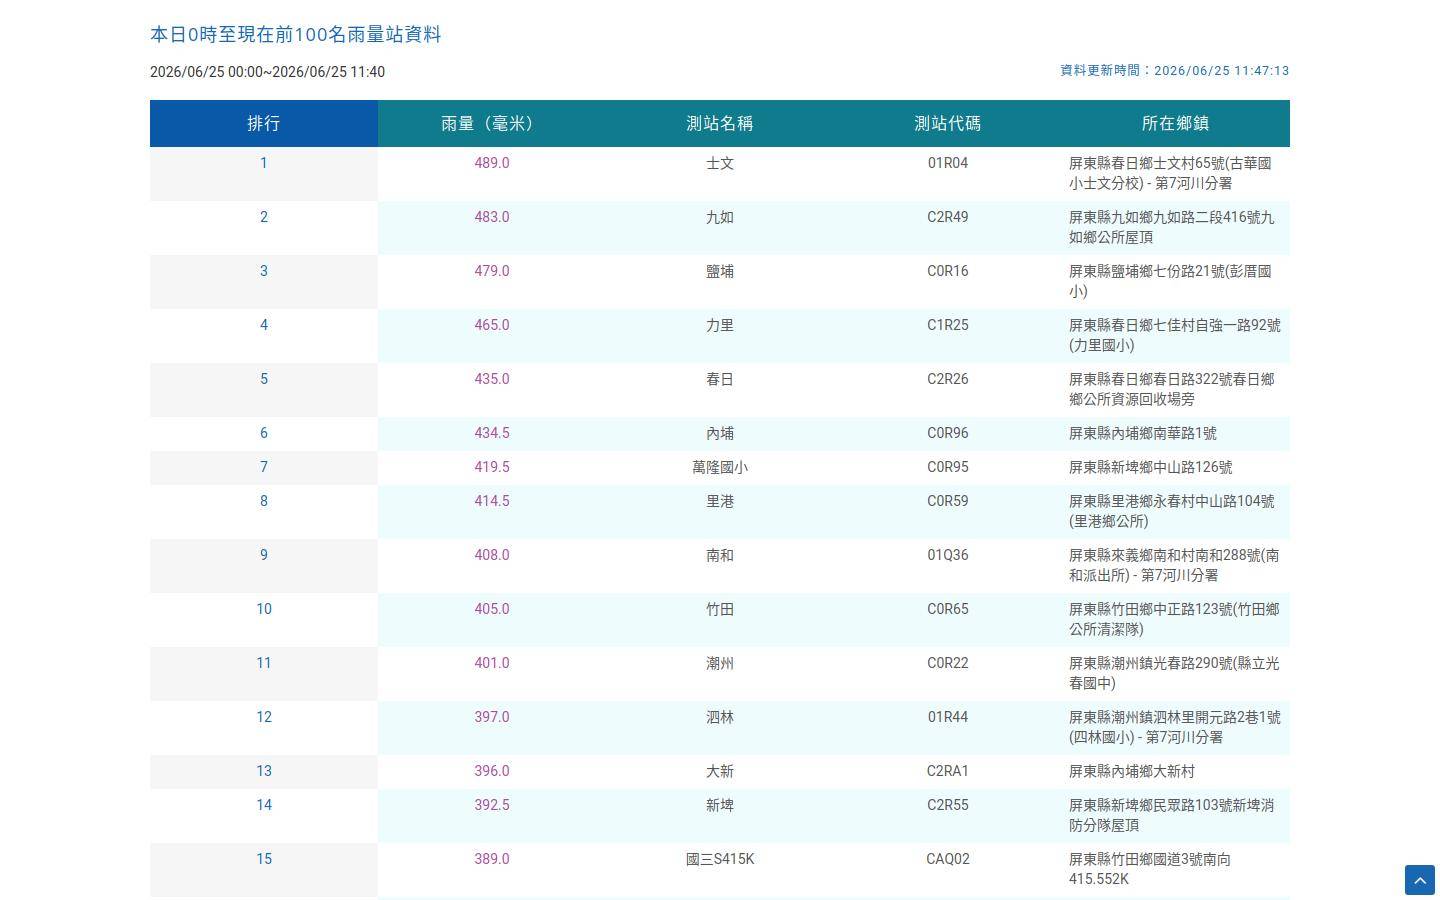
Task: Click station name 九如
Action: click(720, 217)
